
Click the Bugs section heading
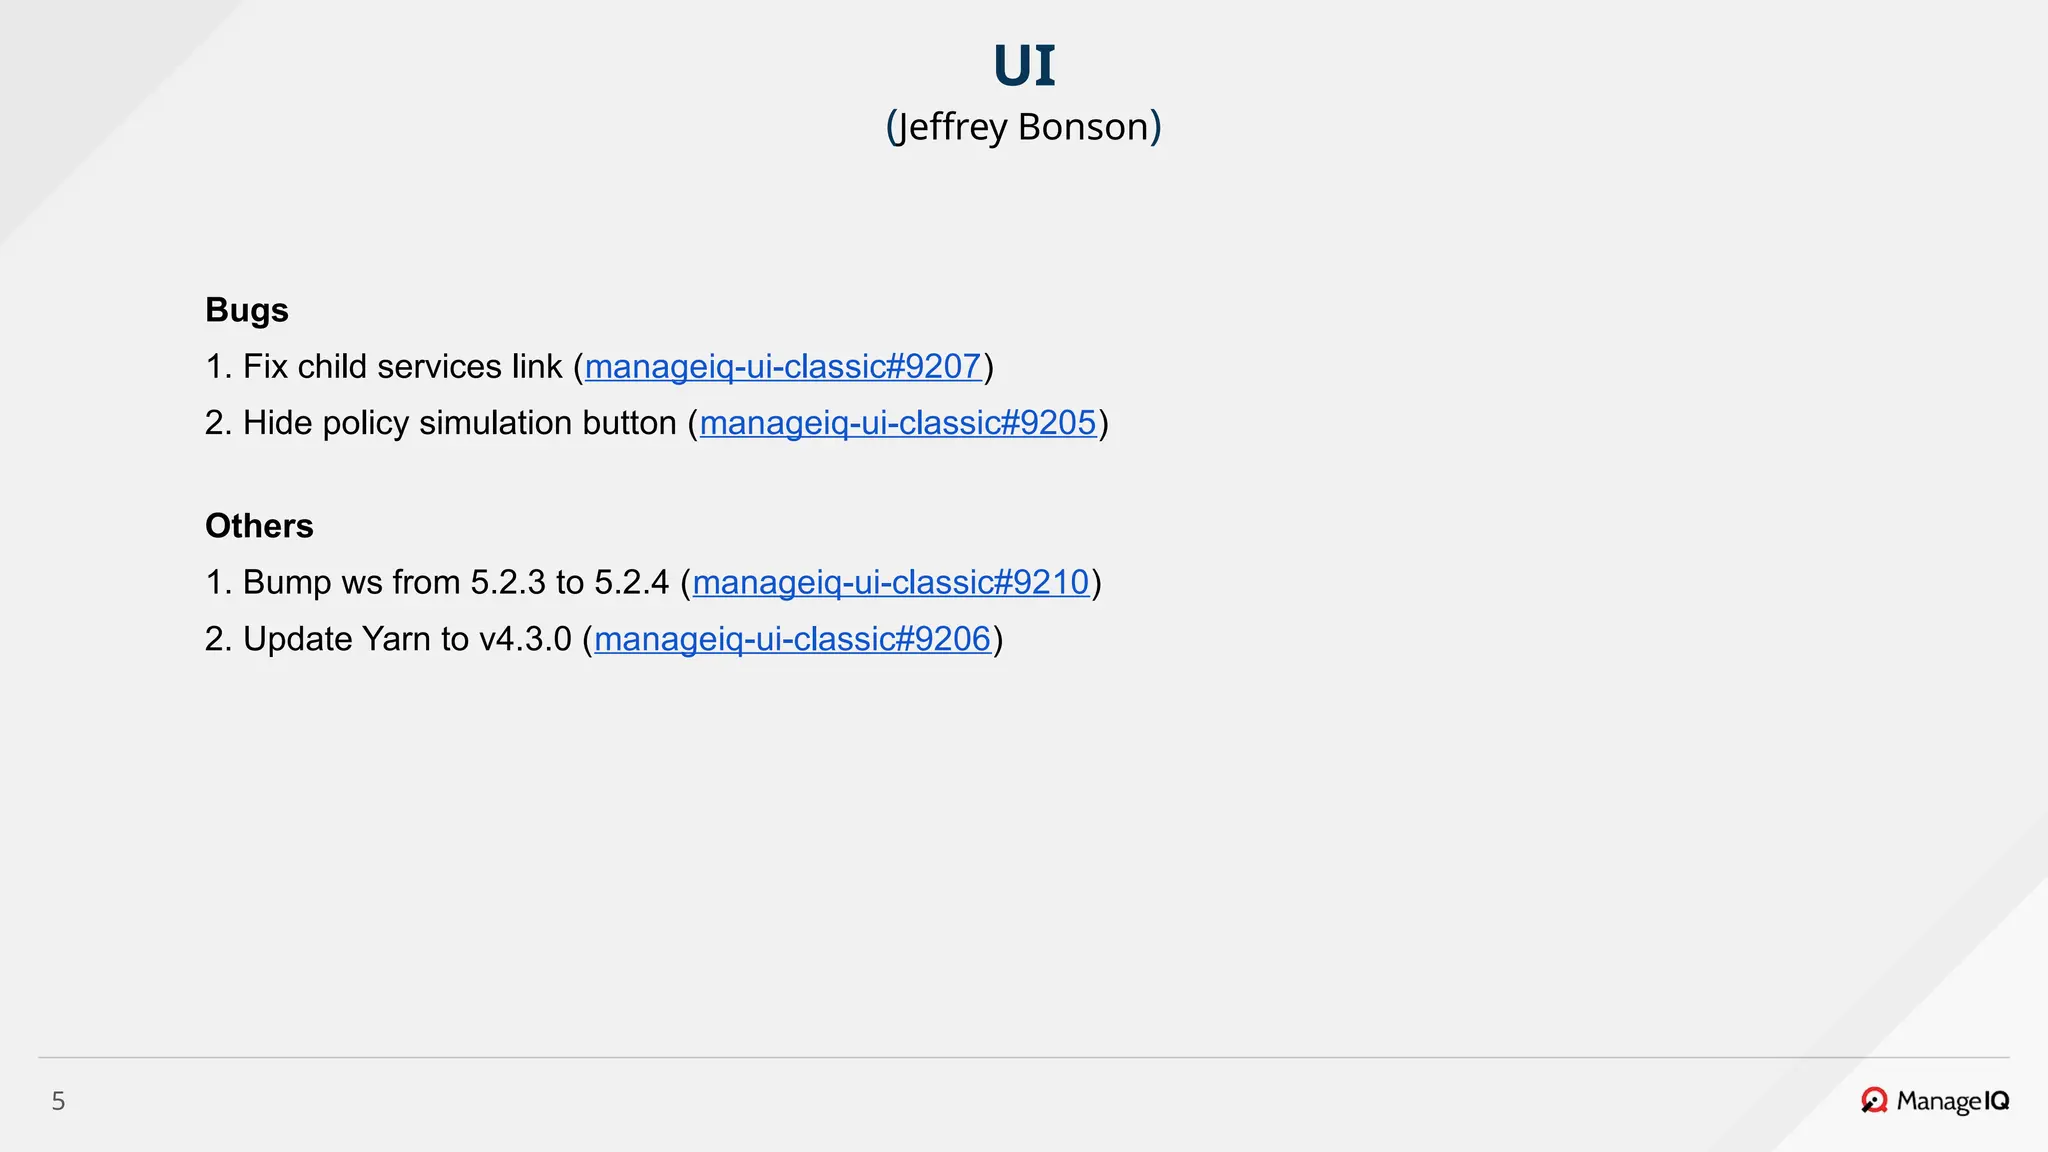(x=247, y=310)
